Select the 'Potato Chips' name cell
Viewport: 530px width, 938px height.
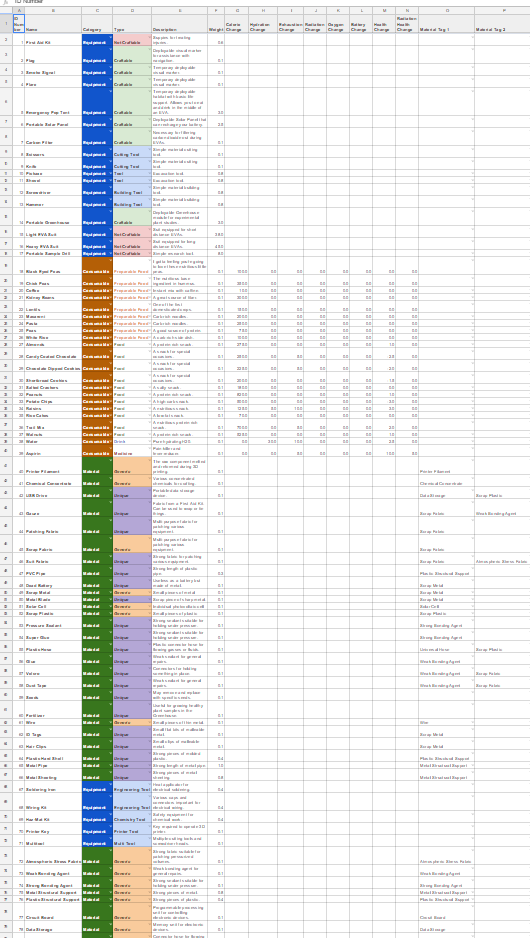[x=52, y=401]
